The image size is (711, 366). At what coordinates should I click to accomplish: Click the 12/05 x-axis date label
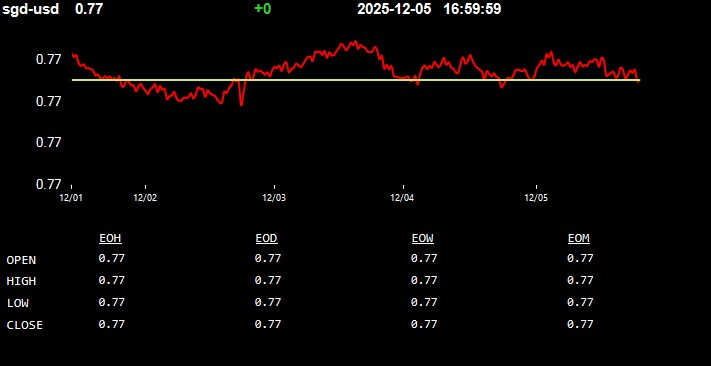(x=536, y=198)
